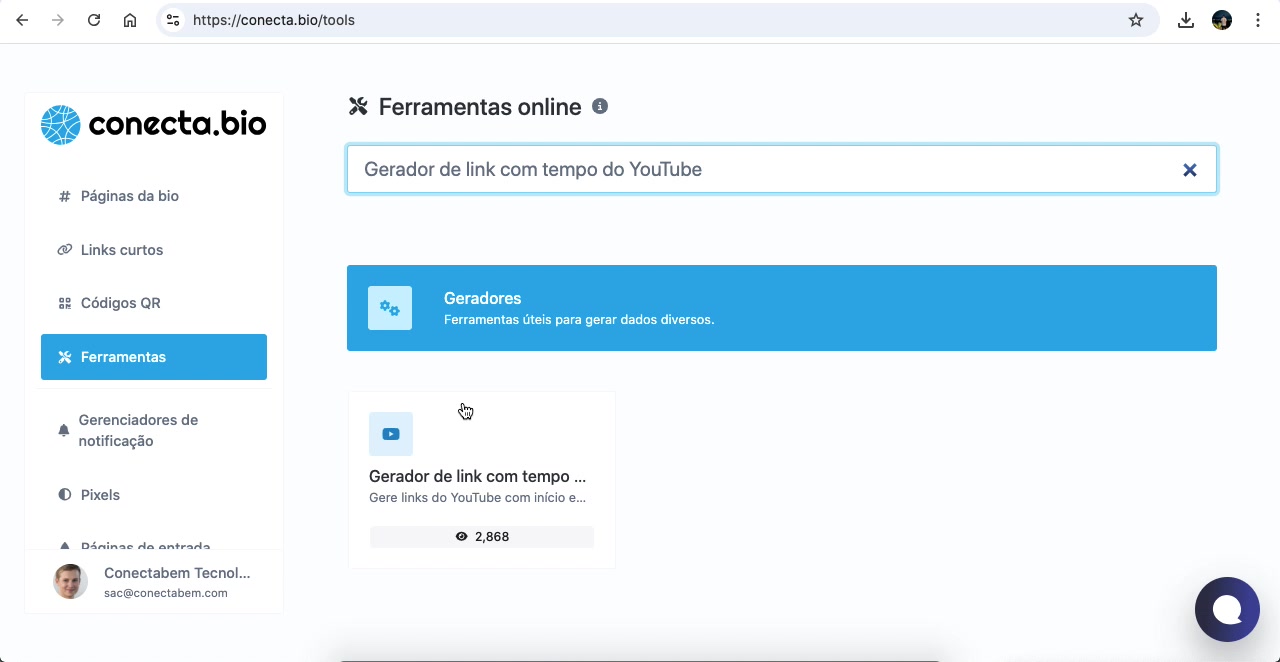Image resolution: width=1280 pixels, height=662 pixels.
Task: Select the Links curtos sidebar item
Action: coord(121,249)
